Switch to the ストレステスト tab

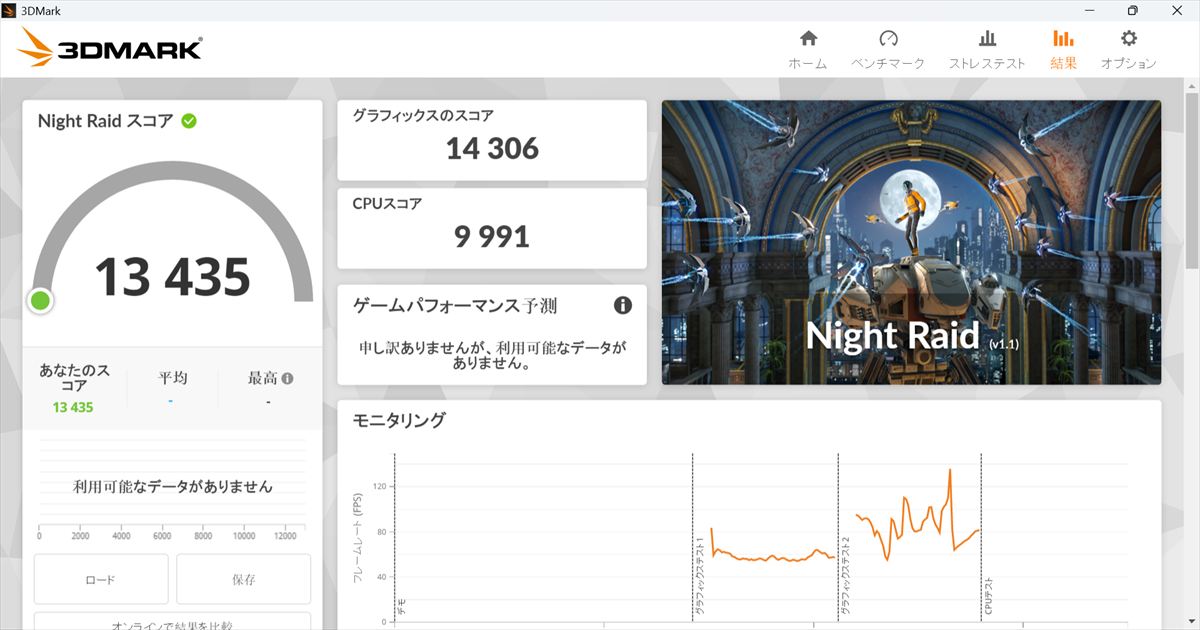[x=987, y=49]
